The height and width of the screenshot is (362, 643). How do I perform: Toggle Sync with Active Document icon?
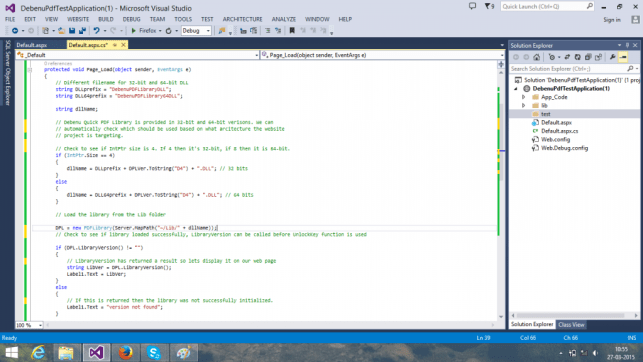(567, 57)
